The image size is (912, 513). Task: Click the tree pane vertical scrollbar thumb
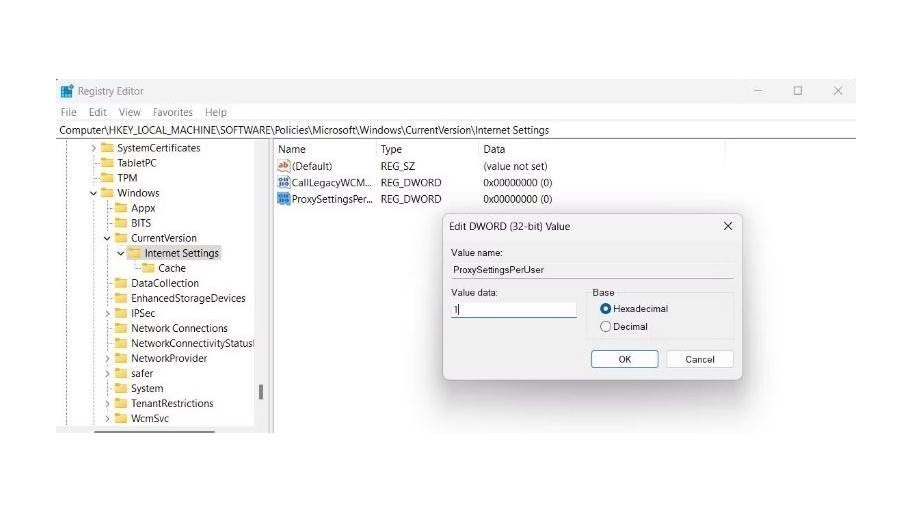pos(261,392)
